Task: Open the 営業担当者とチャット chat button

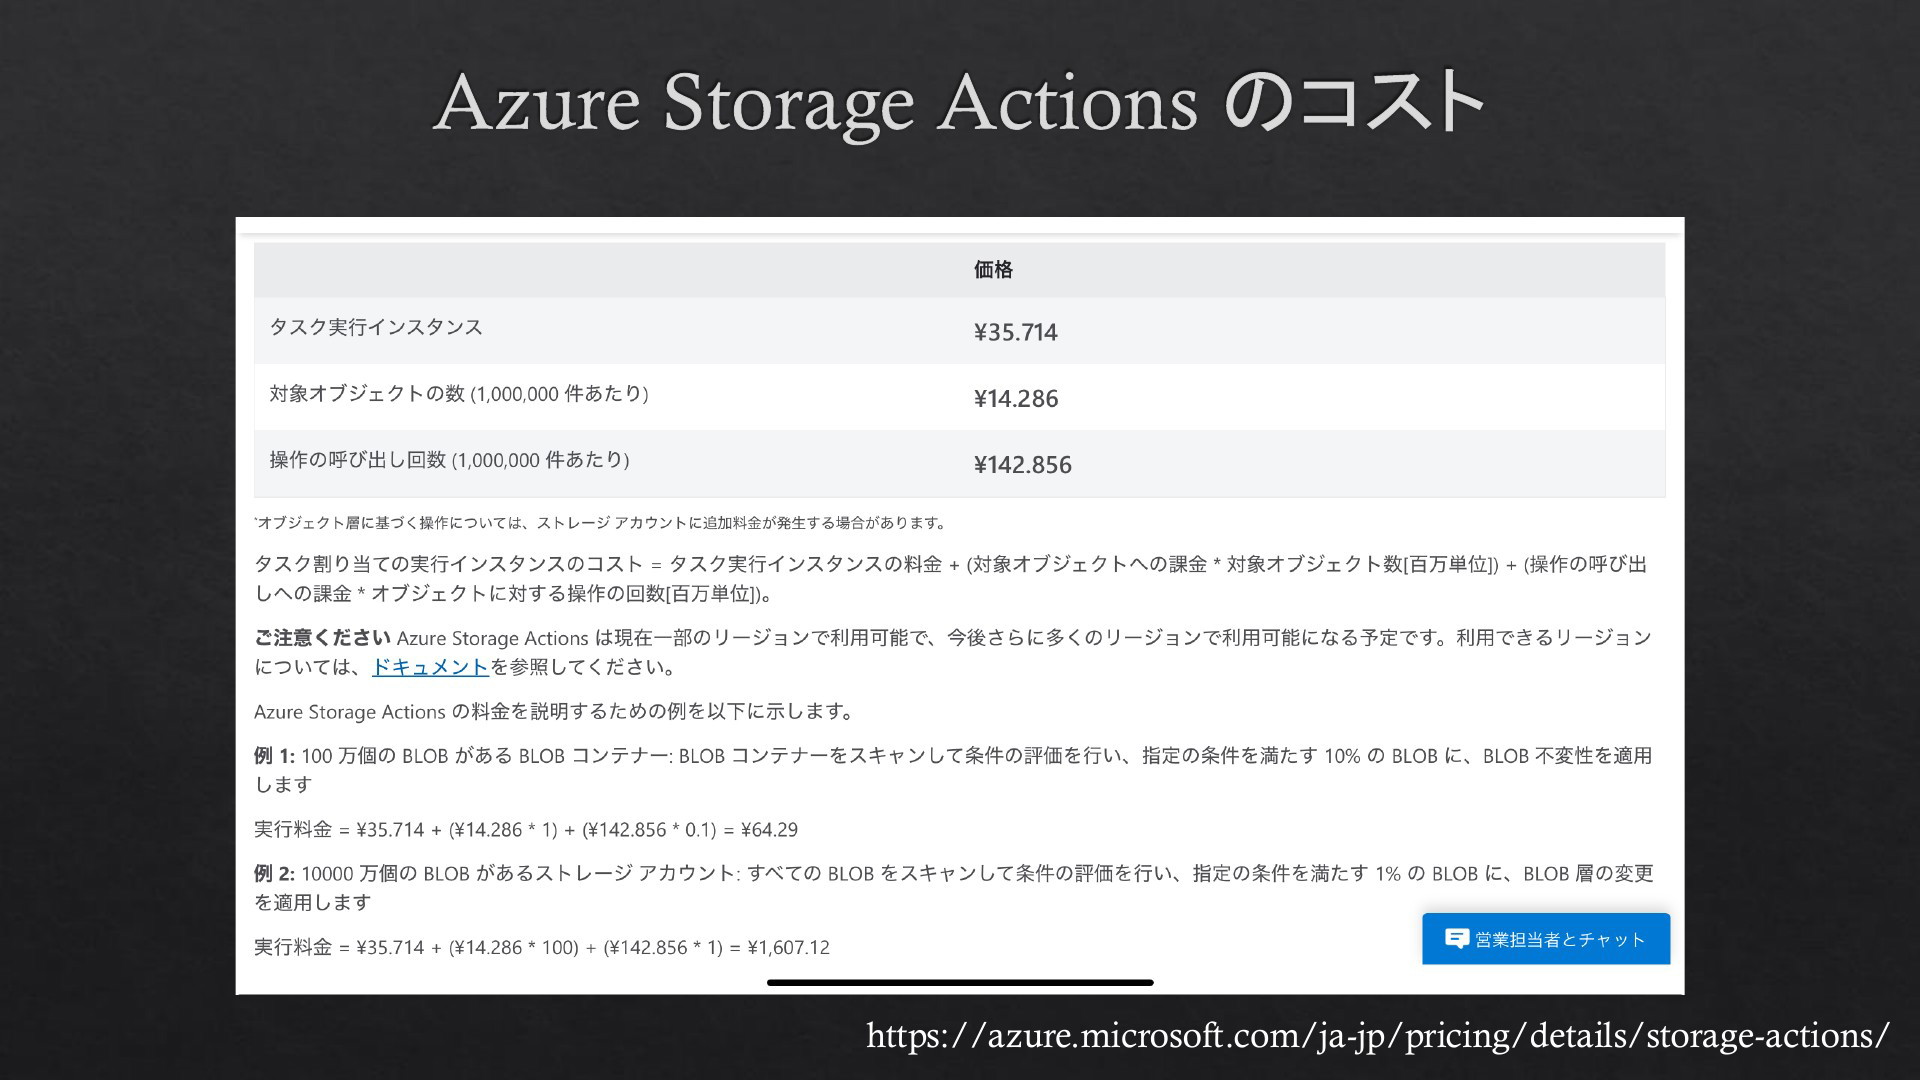Action: coord(1546,939)
